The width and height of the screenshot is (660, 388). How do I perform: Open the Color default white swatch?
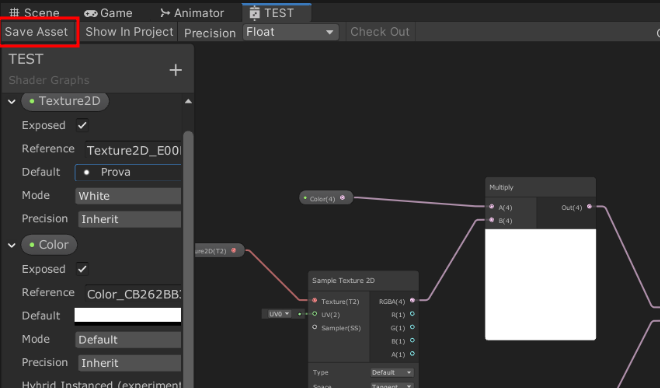click(x=128, y=316)
